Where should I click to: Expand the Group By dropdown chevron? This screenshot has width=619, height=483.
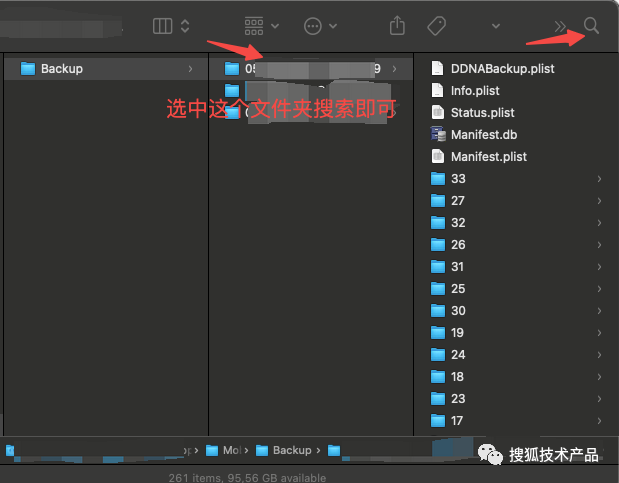point(275,26)
